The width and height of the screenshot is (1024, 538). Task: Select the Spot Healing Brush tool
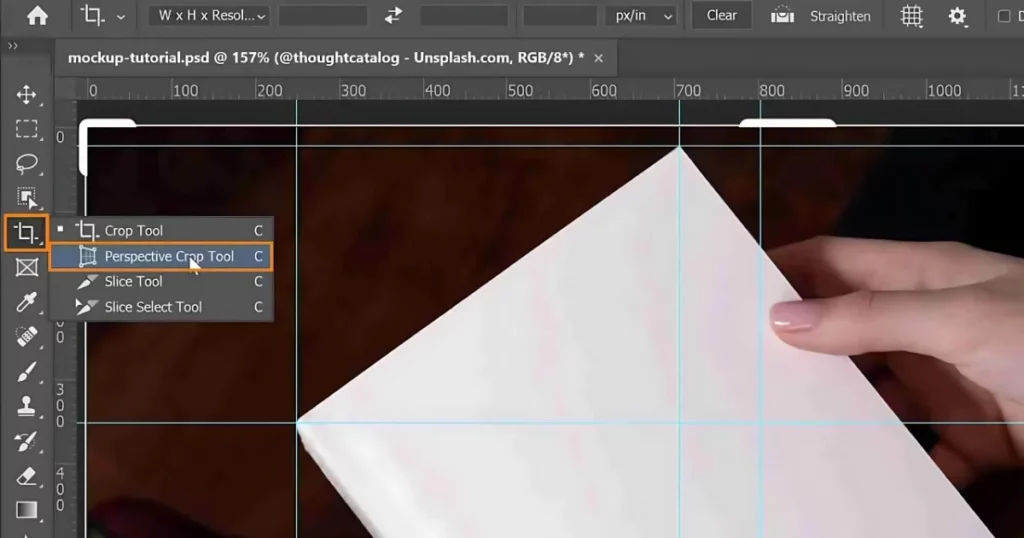pyautogui.click(x=26, y=337)
